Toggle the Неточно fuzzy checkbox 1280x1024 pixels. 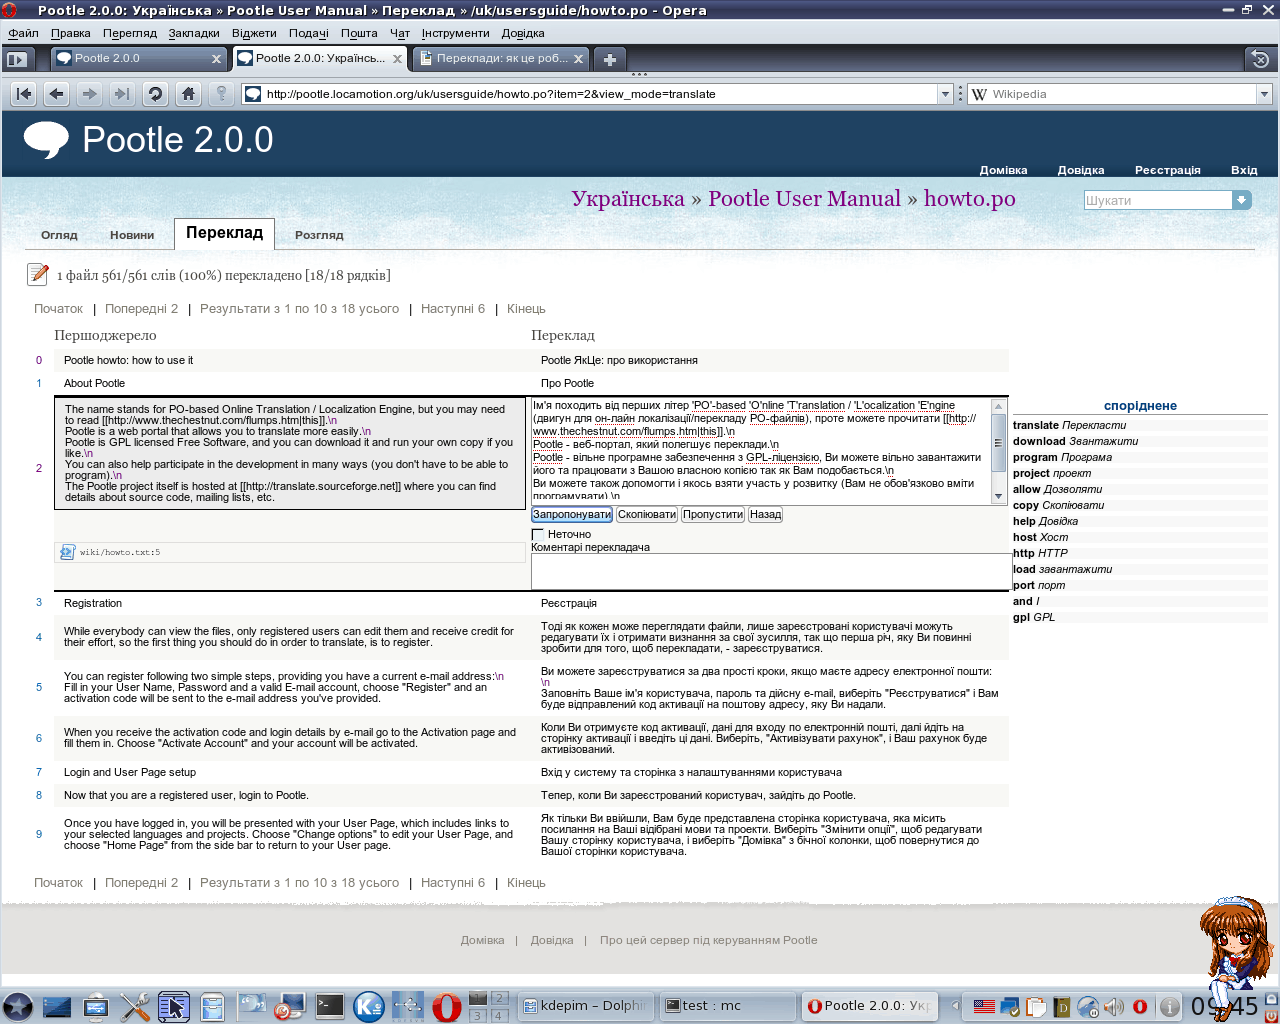[538, 535]
